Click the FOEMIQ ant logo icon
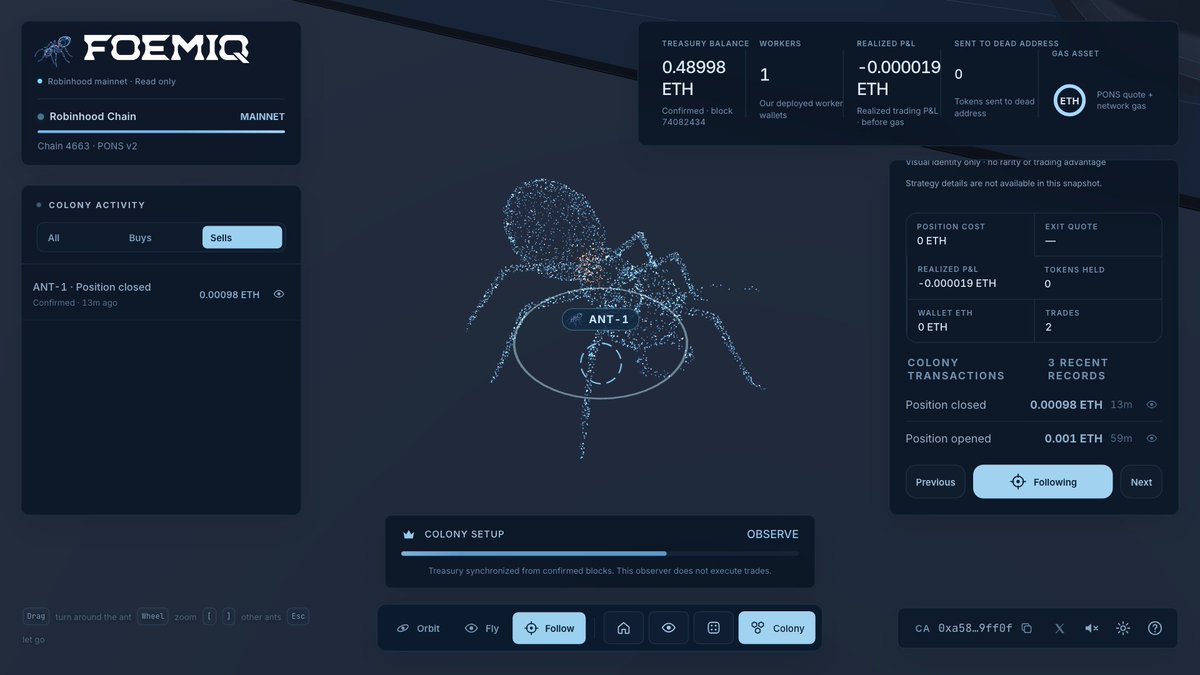The image size is (1200, 675). 54,49
